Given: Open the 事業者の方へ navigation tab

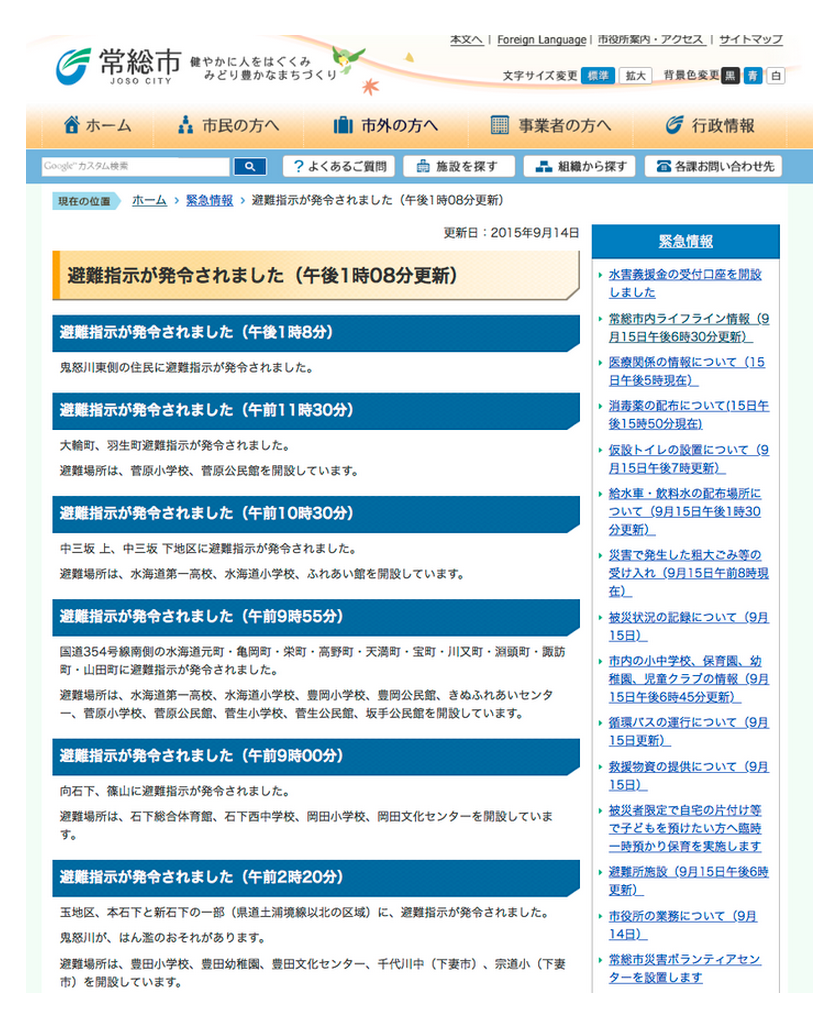Looking at the screenshot, I should 550,125.
